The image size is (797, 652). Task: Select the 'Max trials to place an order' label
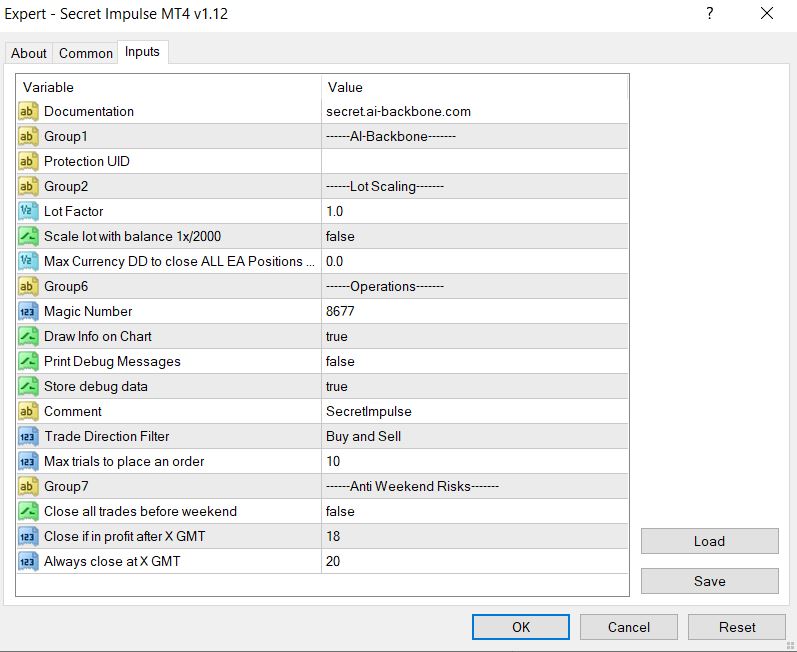pos(124,461)
